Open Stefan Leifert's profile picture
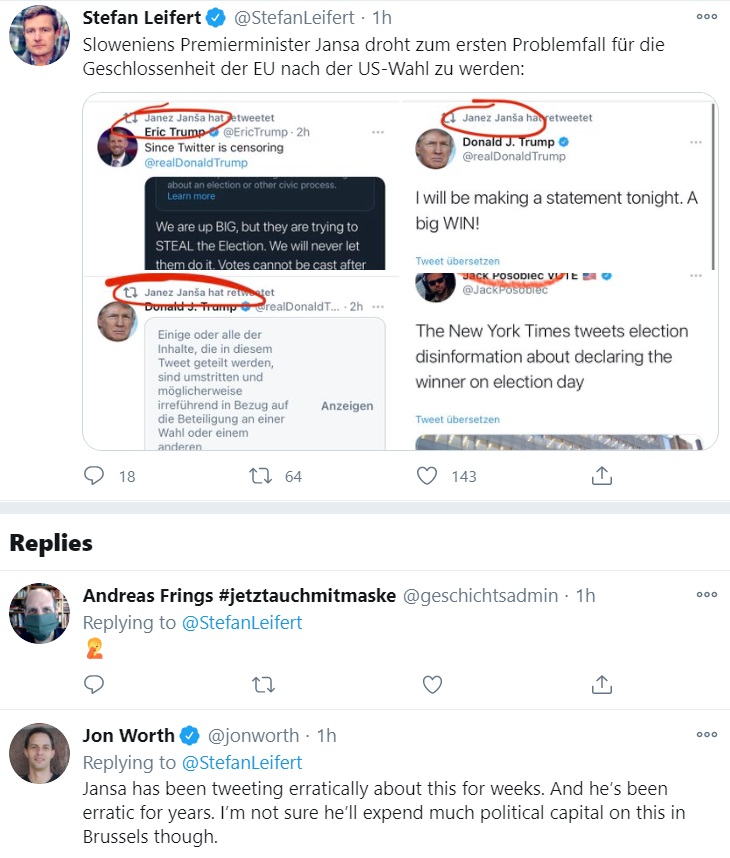 (39, 41)
